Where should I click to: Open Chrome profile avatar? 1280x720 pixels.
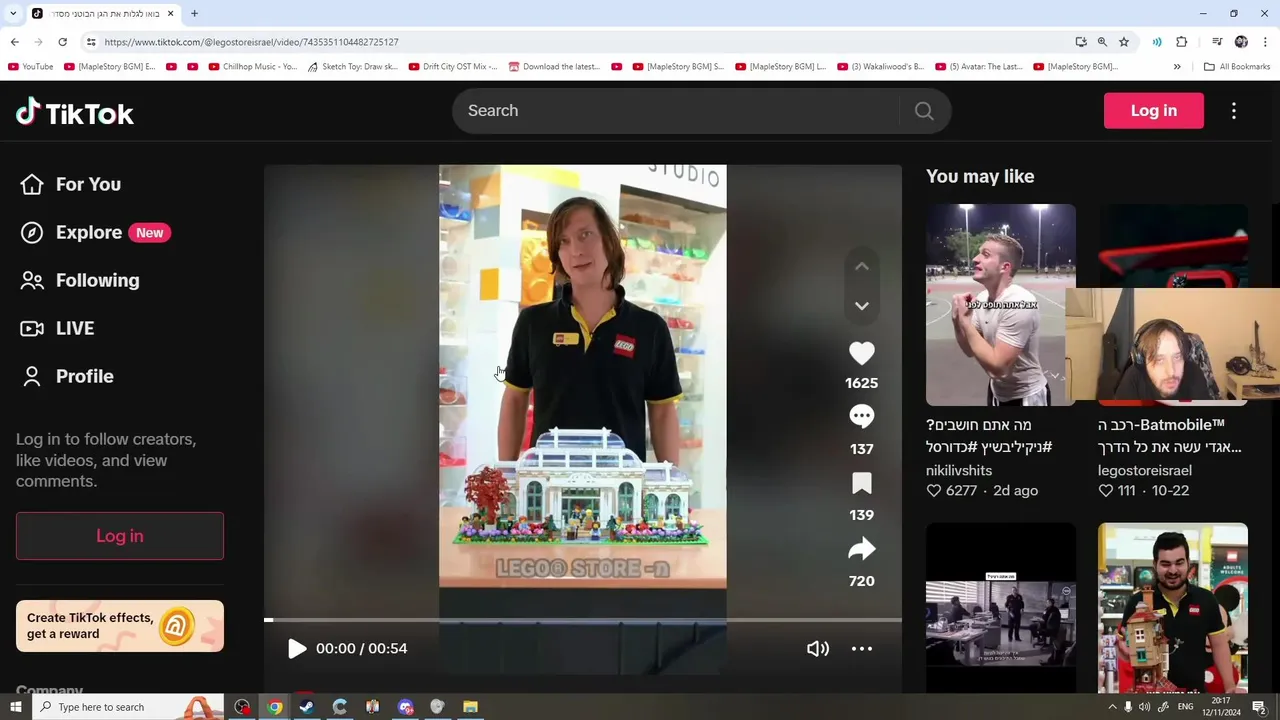pyautogui.click(x=1241, y=42)
